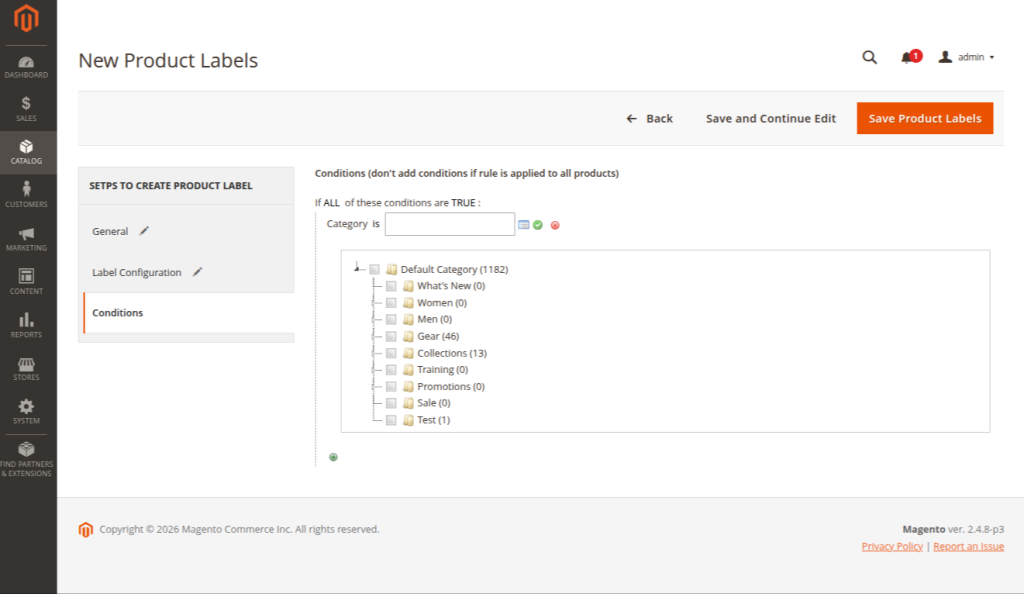This screenshot has height=594, width=1024.
Task: Collapse the Default Category tree node
Action: 357,268
